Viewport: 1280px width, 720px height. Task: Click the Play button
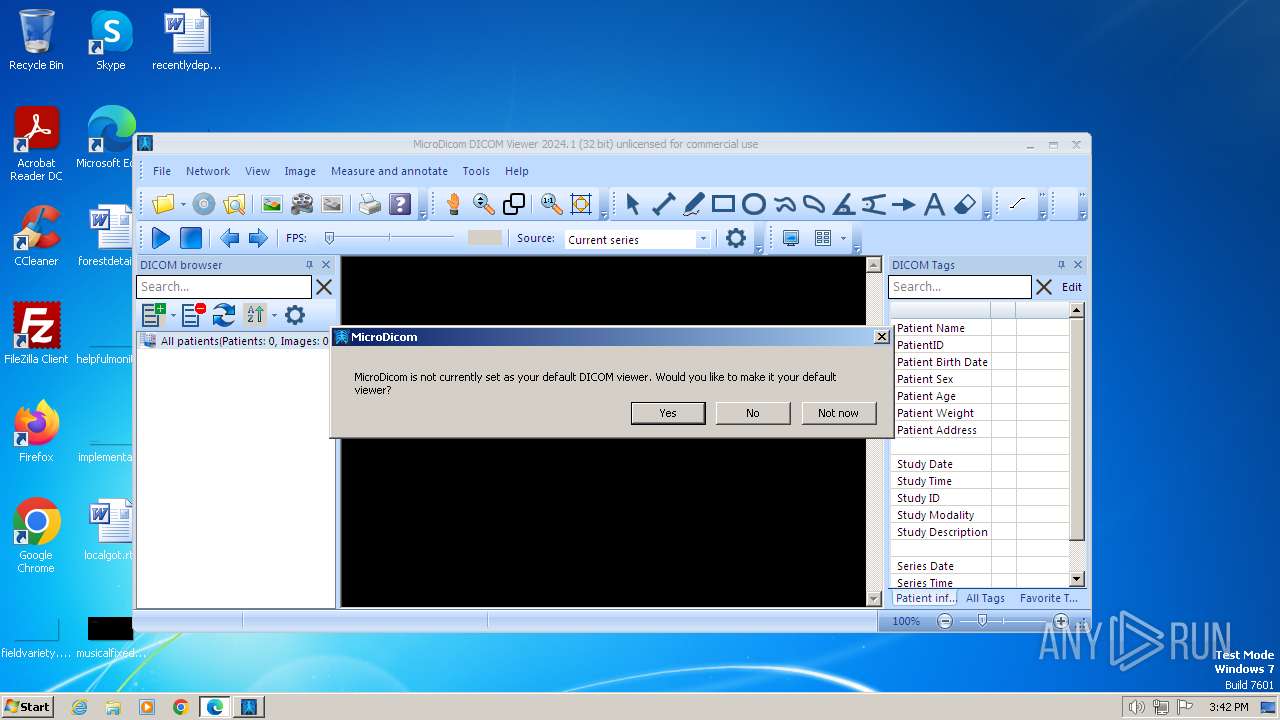160,238
